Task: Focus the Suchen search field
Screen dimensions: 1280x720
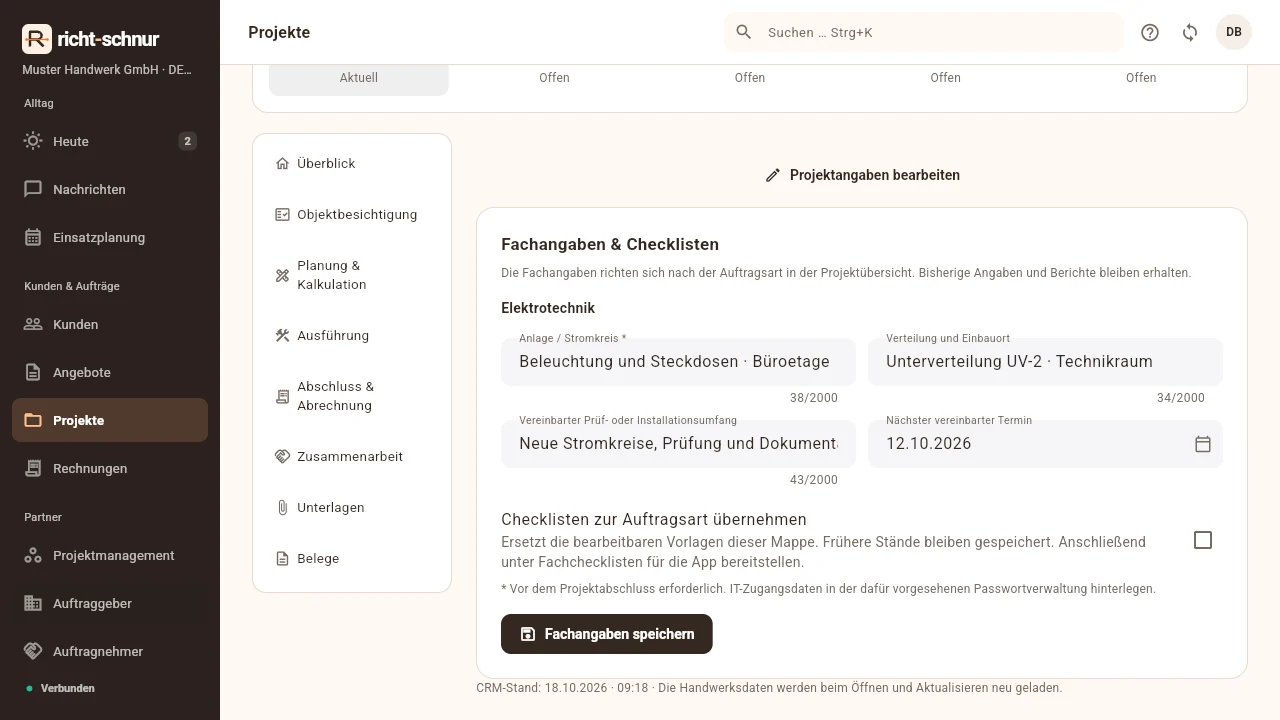Action: pos(924,32)
